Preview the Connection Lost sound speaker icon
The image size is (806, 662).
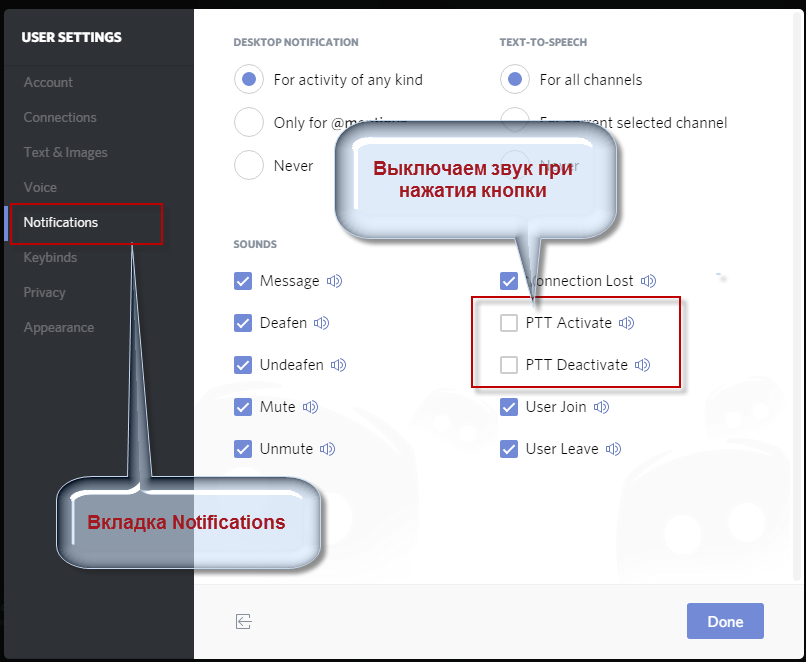point(648,281)
